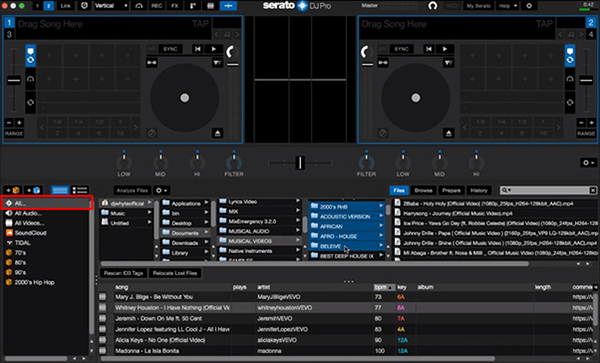Click the left channel FILTER knob

pyautogui.click(x=234, y=163)
